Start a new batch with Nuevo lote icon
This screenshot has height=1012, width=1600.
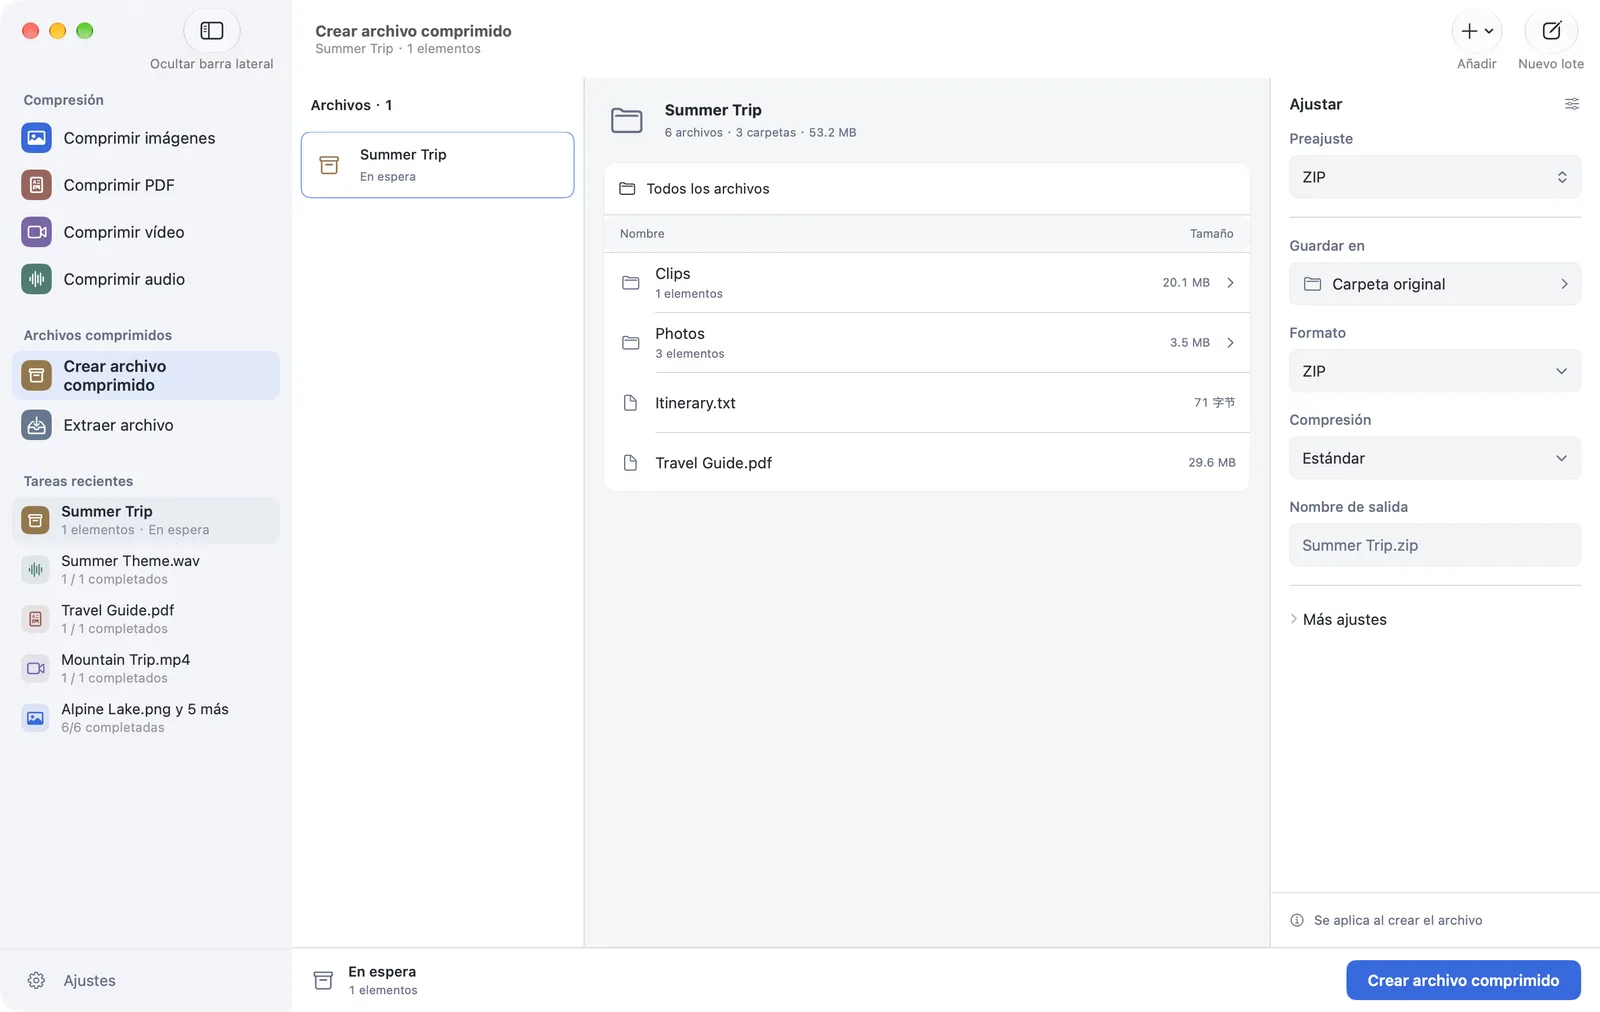click(1551, 31)
